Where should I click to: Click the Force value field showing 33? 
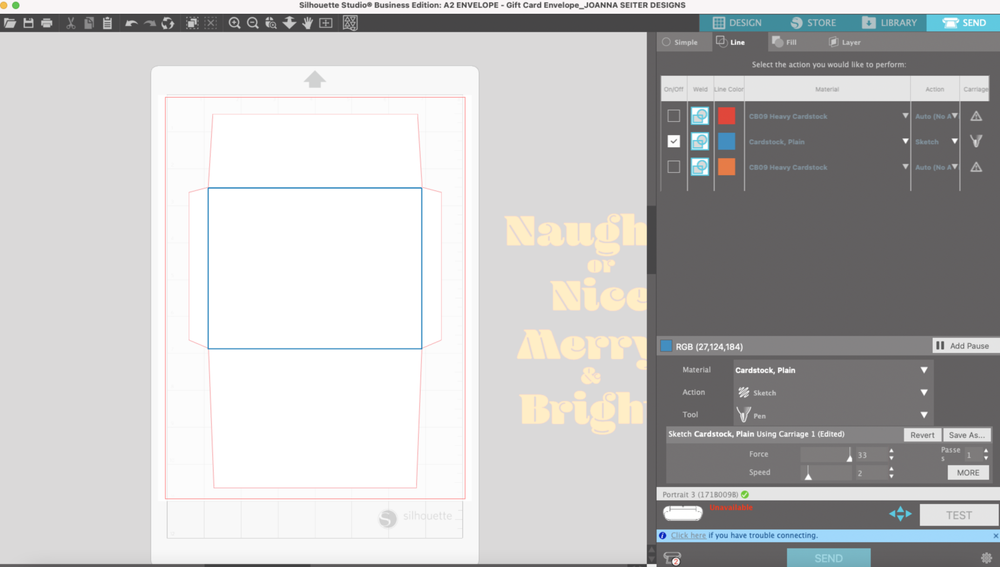pos(871,455)
